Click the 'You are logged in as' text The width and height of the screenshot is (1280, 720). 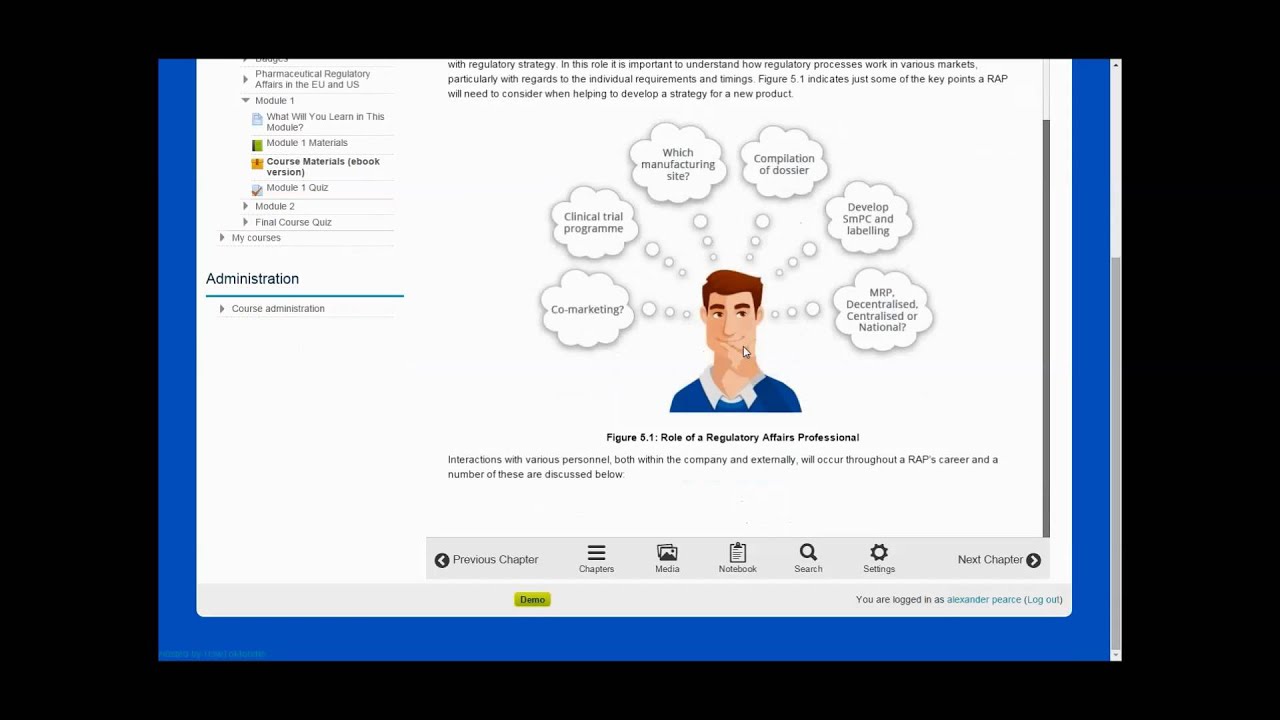click(900, 600)
